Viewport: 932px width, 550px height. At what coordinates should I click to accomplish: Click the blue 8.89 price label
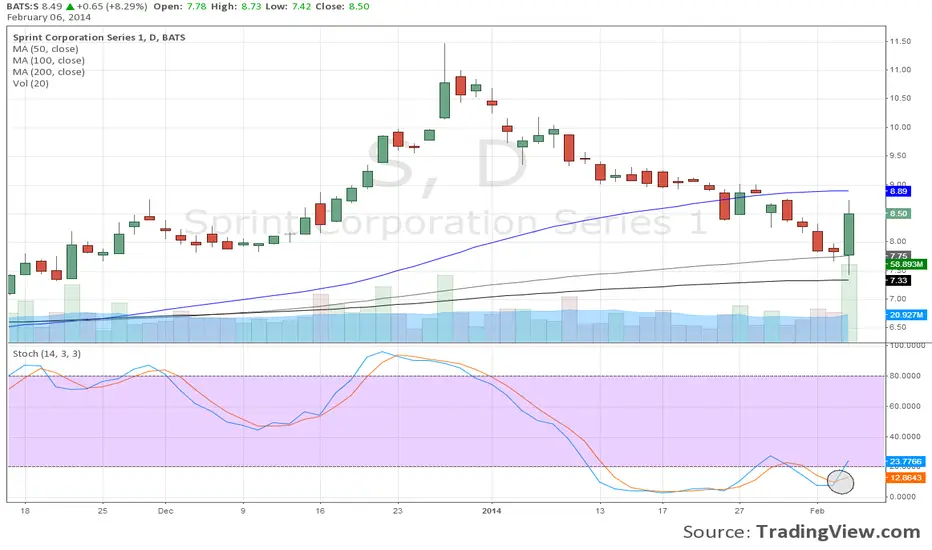point(899,191)
